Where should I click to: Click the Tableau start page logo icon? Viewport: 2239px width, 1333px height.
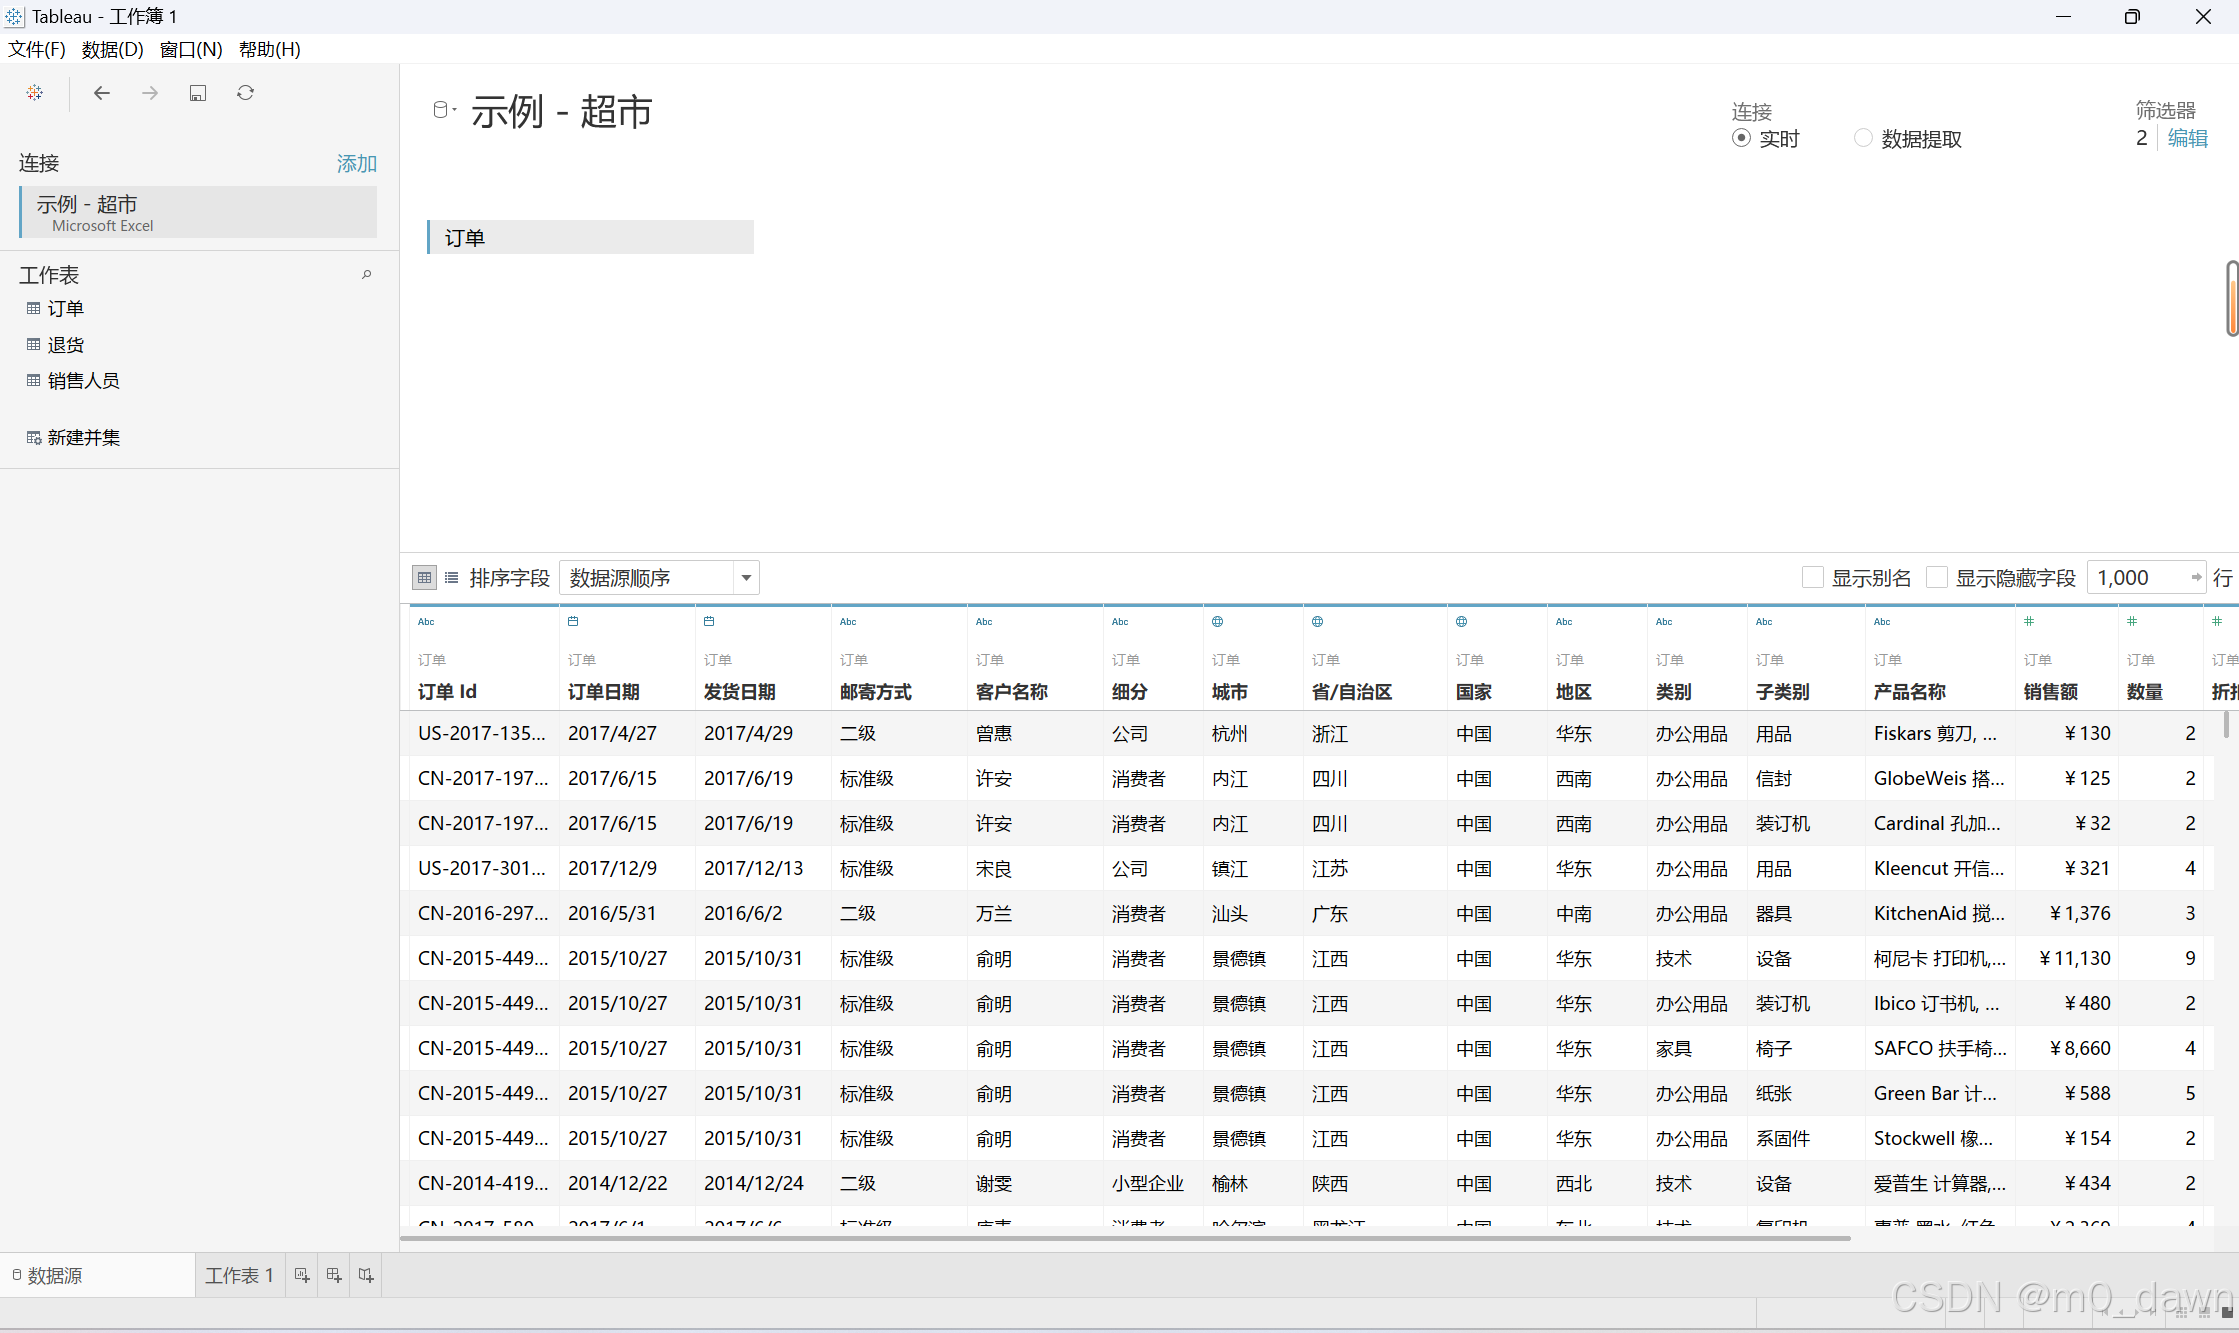pos(35,93)
